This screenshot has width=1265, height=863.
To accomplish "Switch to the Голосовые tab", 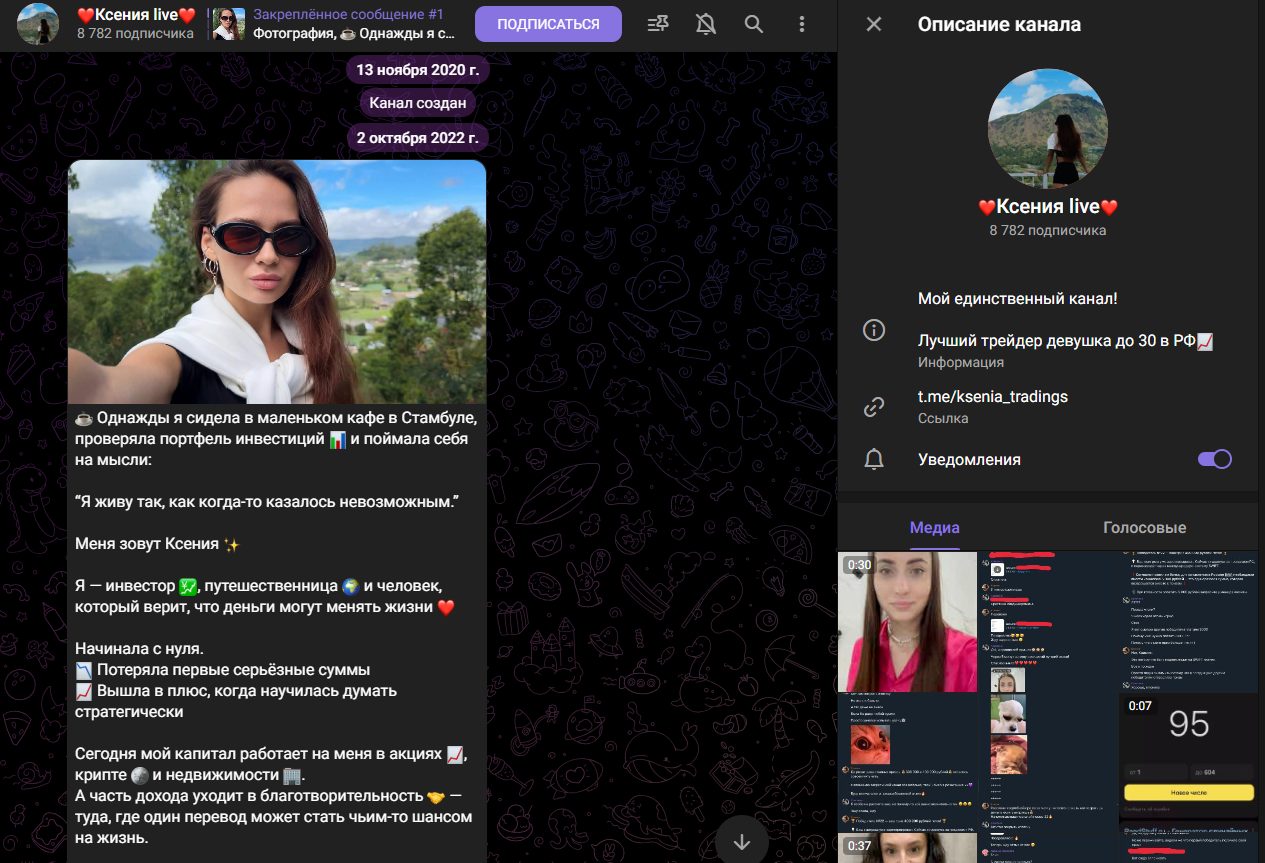I will tap(1144, 526).
